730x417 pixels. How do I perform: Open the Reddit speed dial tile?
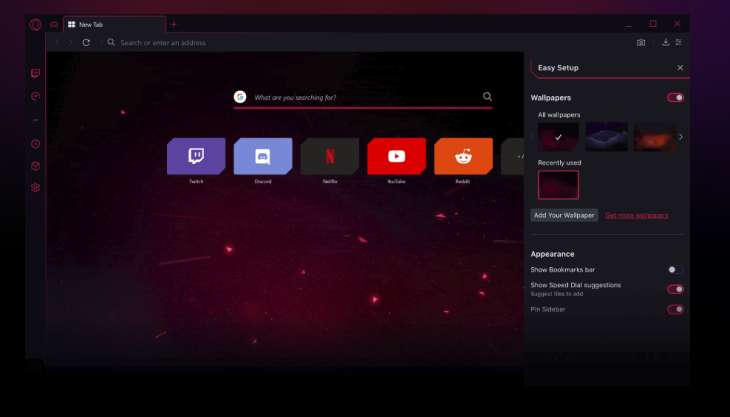pyautogui.click(x=463, y=156)
